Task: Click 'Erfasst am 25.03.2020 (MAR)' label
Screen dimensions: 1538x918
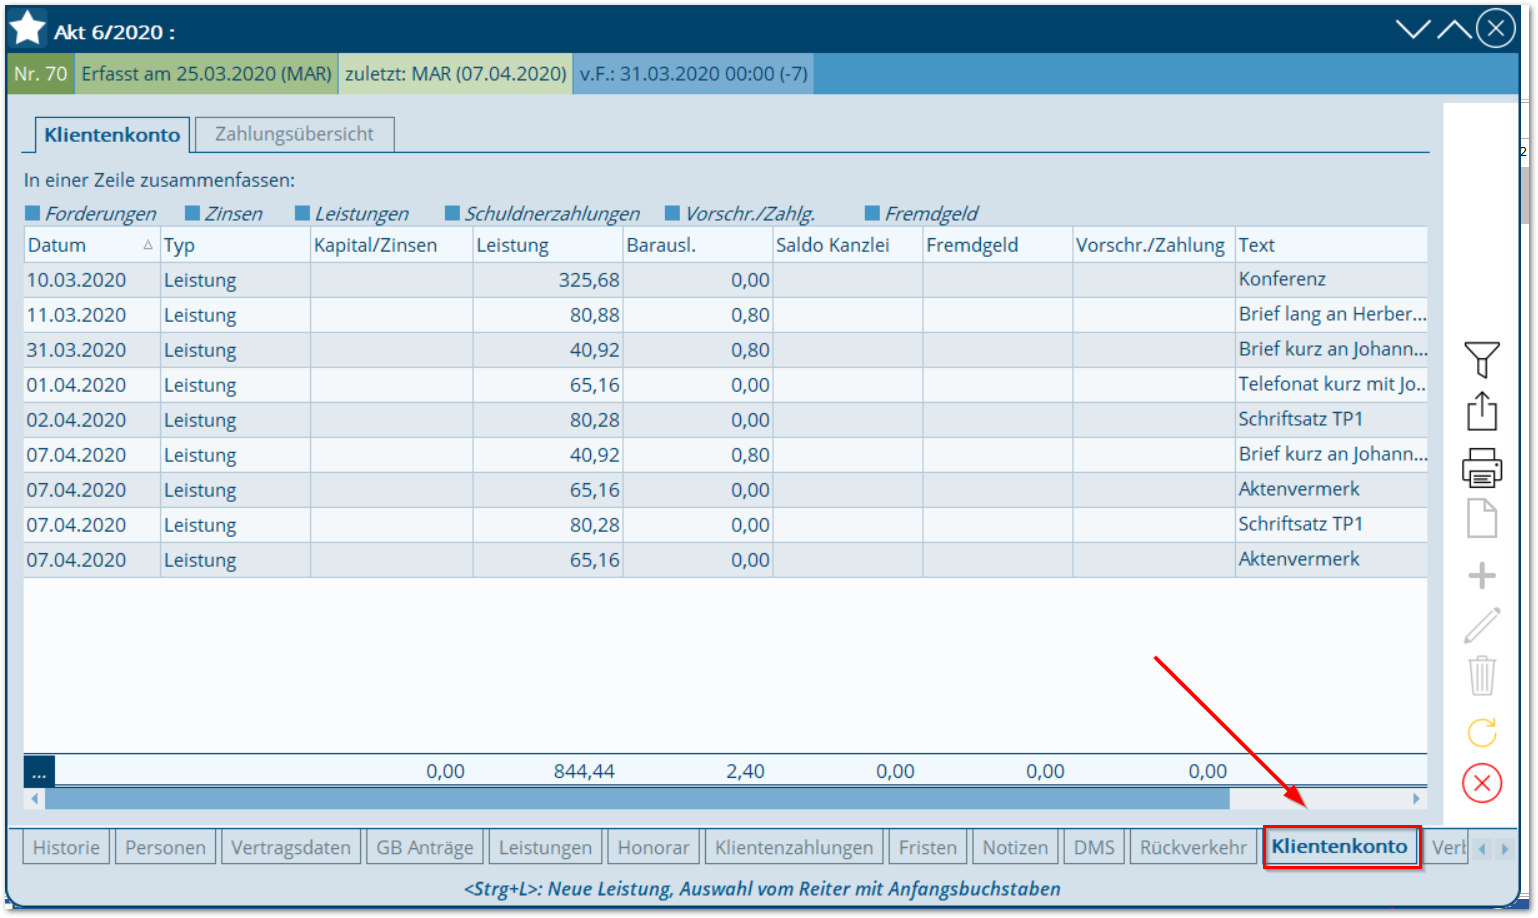Action: pyautogui.click(x=206, y=74)
